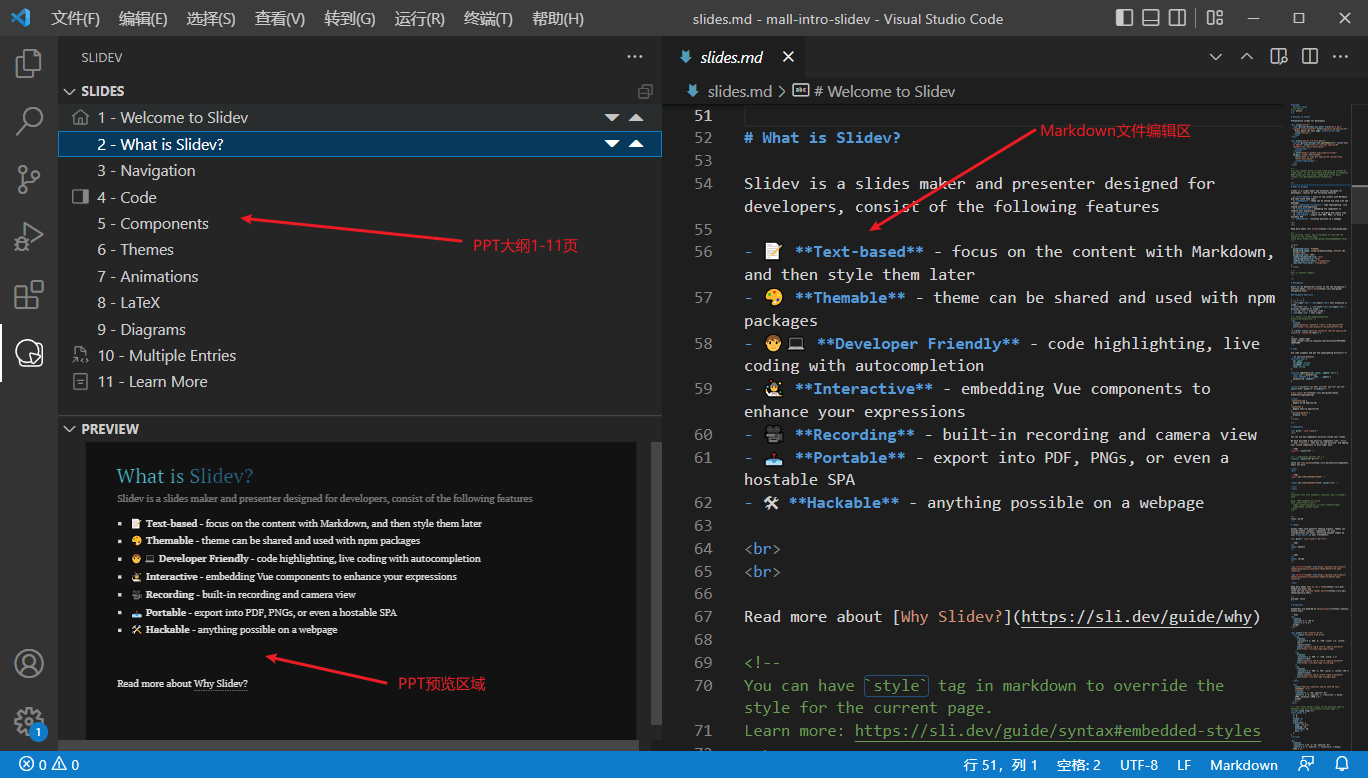Select slide '3 - Navigation'
The width and height of the screenshot is (1368, 778).
(360, 171)
